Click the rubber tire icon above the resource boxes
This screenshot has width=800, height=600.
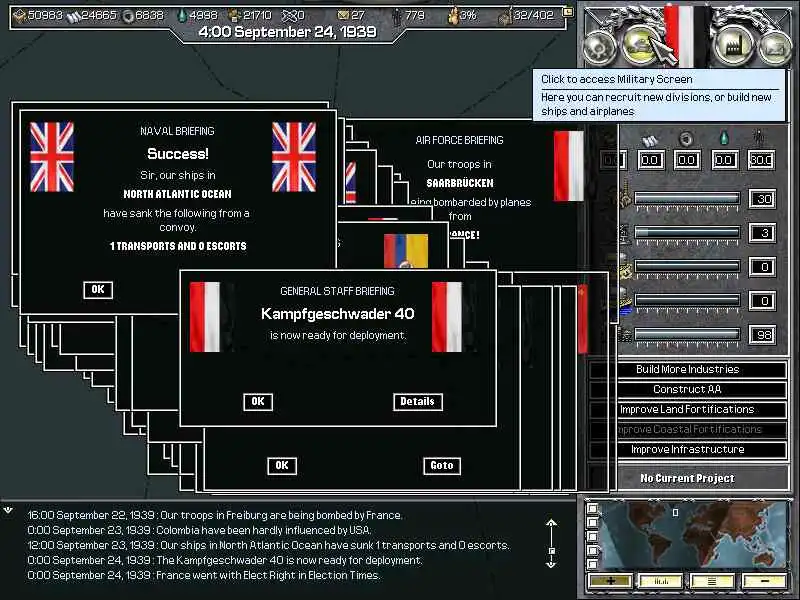[687, 139]
